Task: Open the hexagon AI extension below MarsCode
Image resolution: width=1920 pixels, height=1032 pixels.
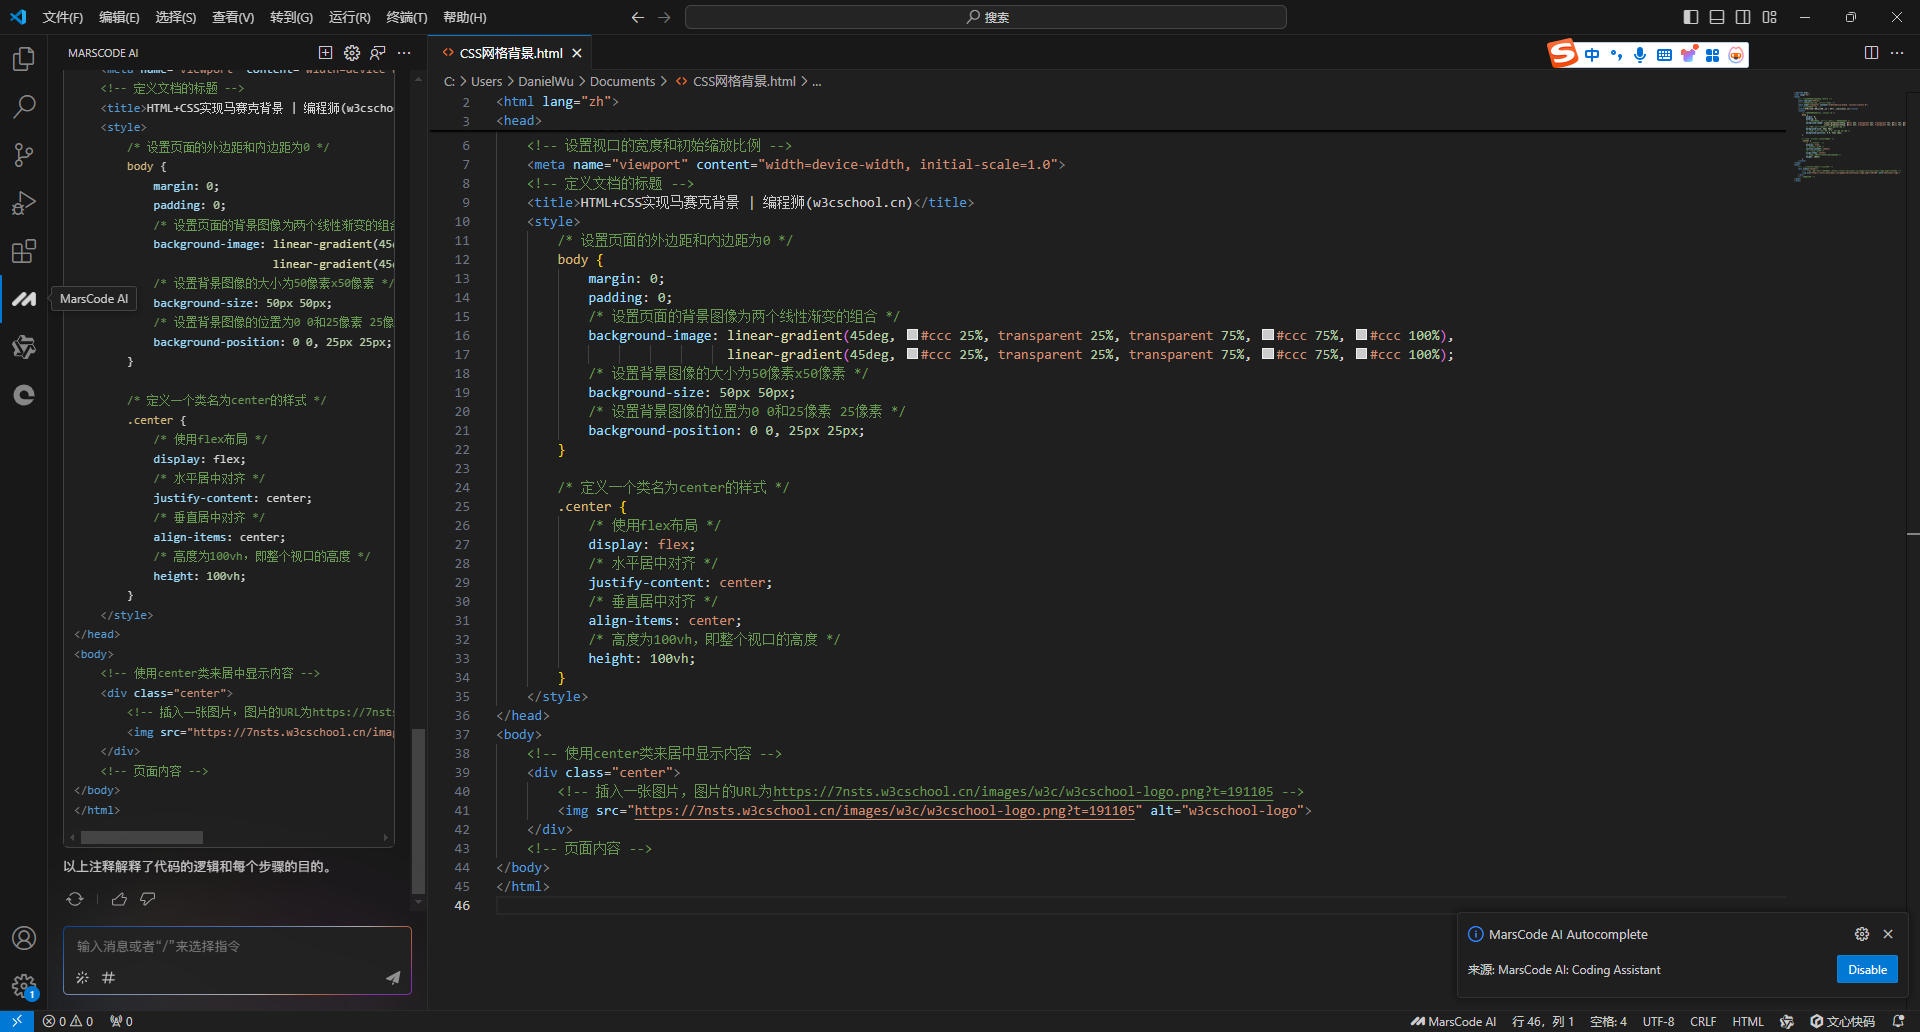Action: tap(24, 347)
